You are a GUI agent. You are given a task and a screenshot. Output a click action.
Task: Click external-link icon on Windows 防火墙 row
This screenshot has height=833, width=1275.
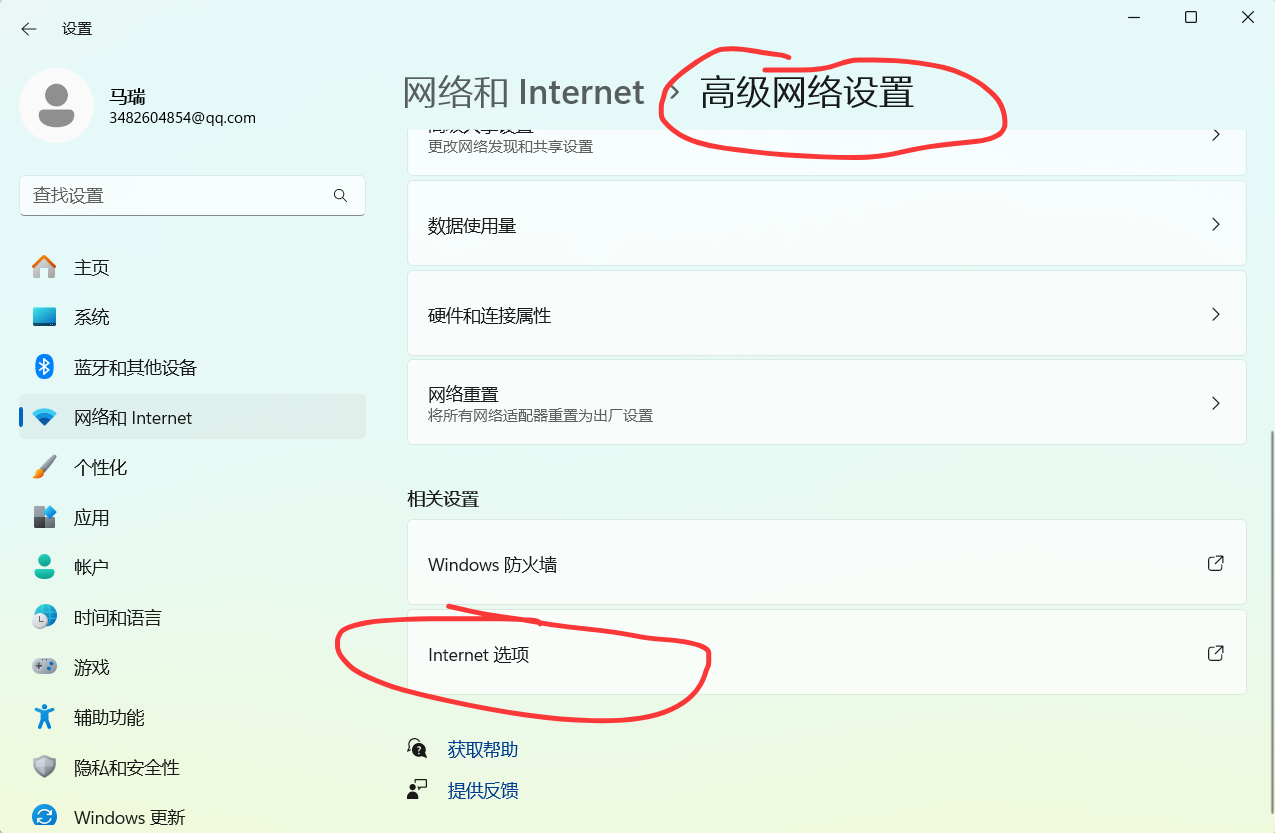(1216, 563)
